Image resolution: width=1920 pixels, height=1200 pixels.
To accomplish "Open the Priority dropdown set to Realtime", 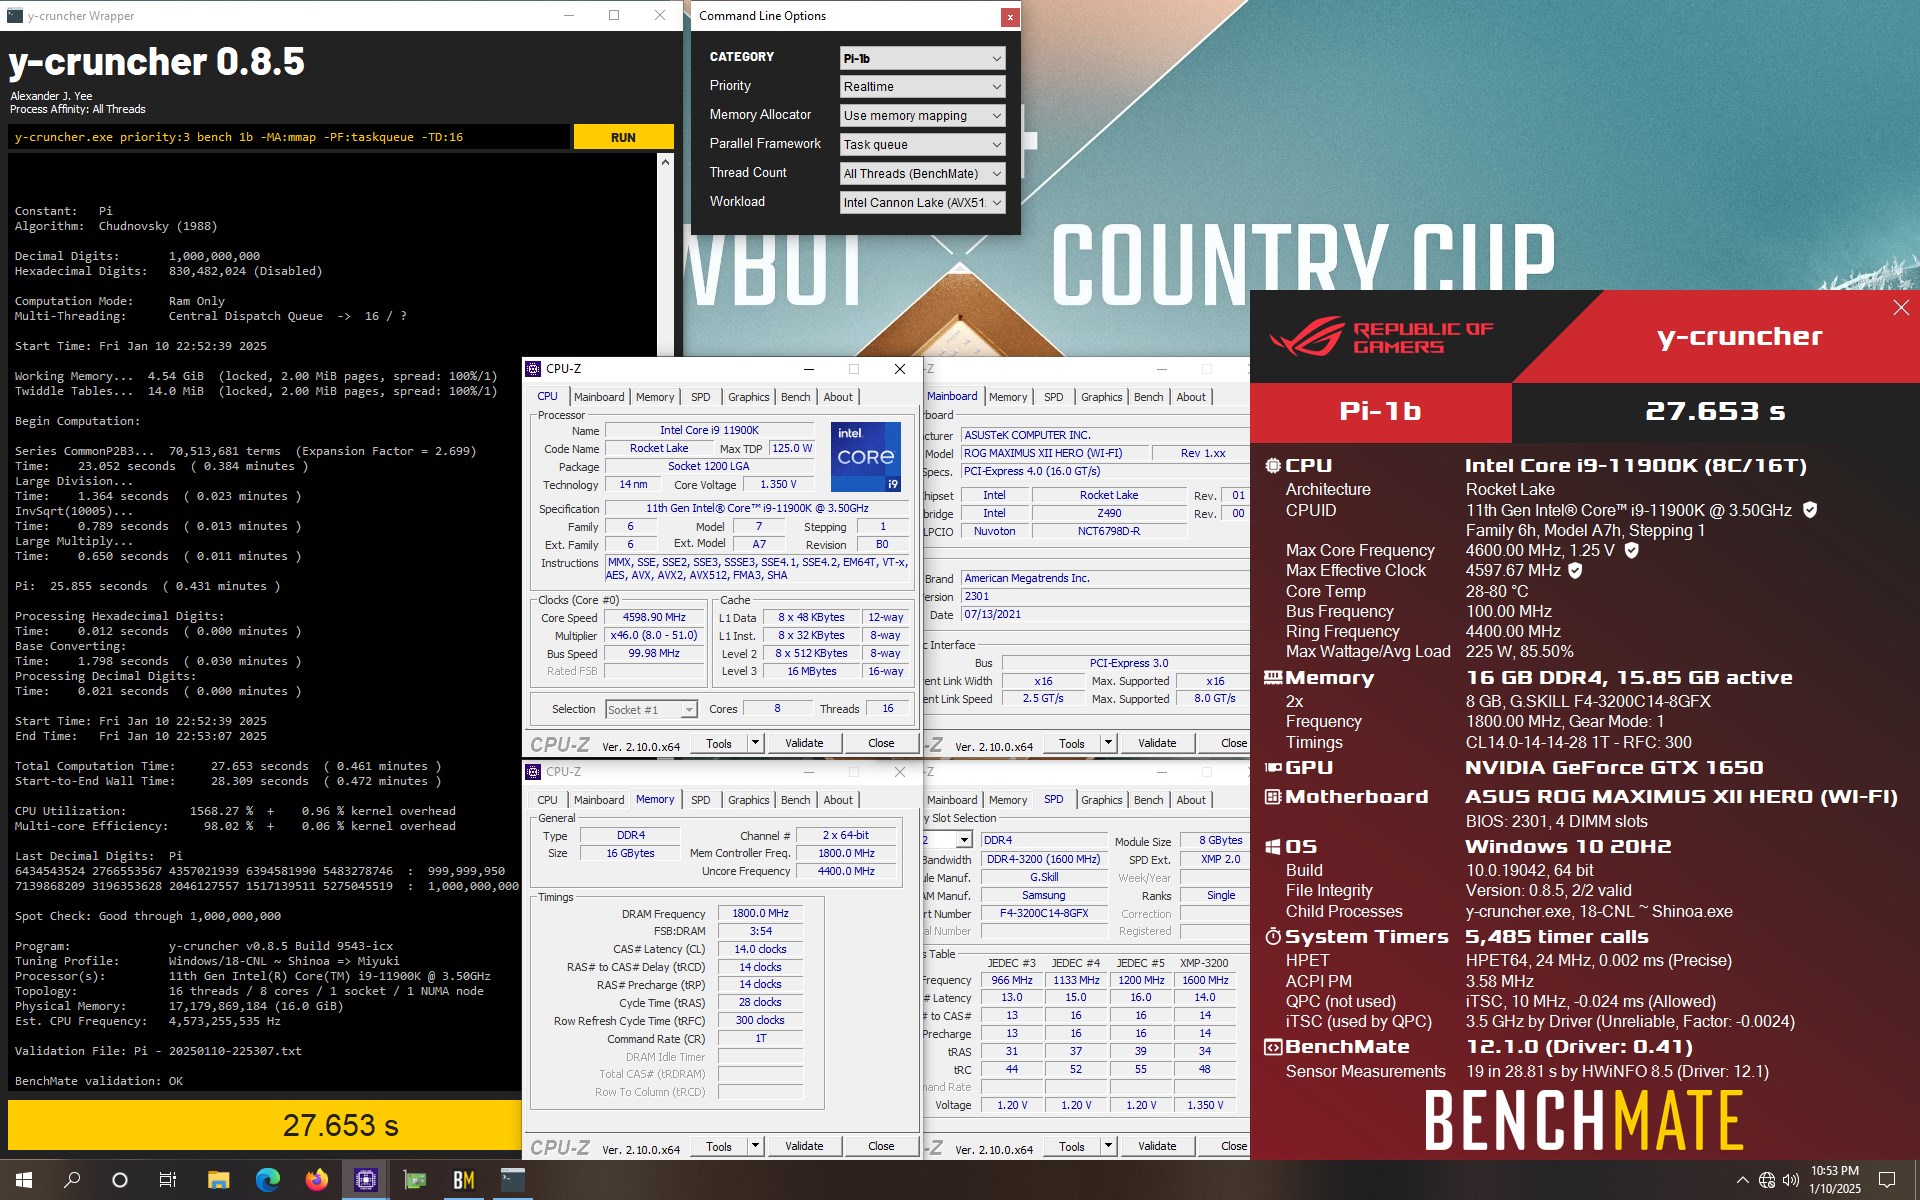I will pyautogui.click(x=922, y=87).
